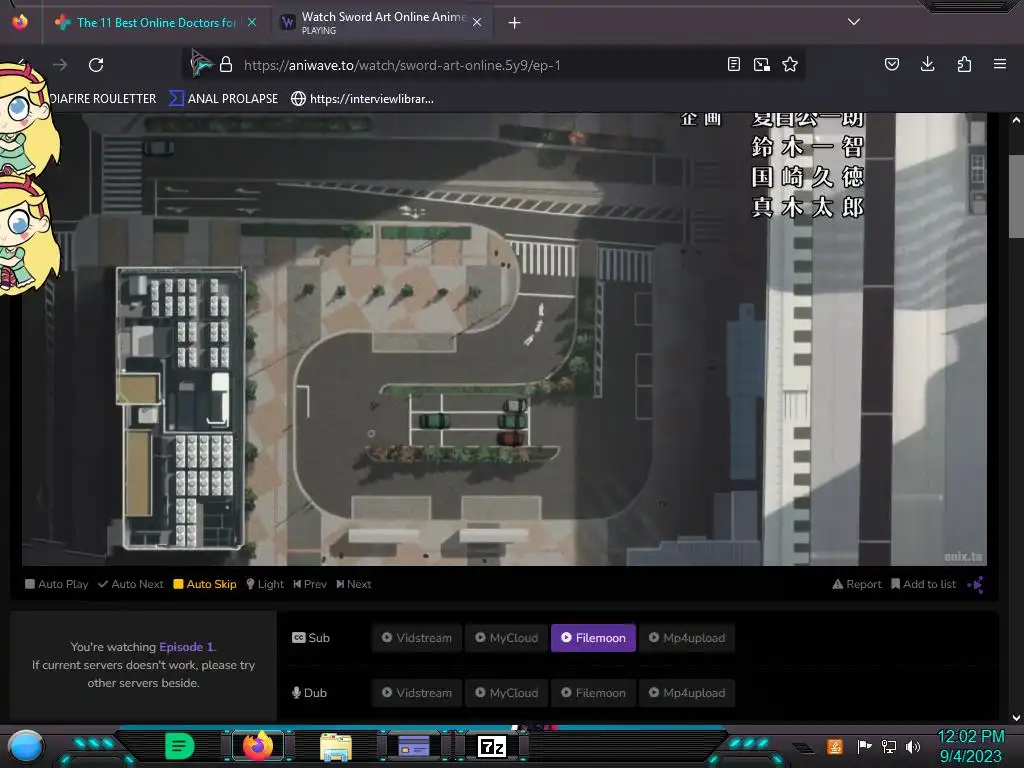Go to the Next episode
The image size is (1024, 768).
[x=353, y=584]
